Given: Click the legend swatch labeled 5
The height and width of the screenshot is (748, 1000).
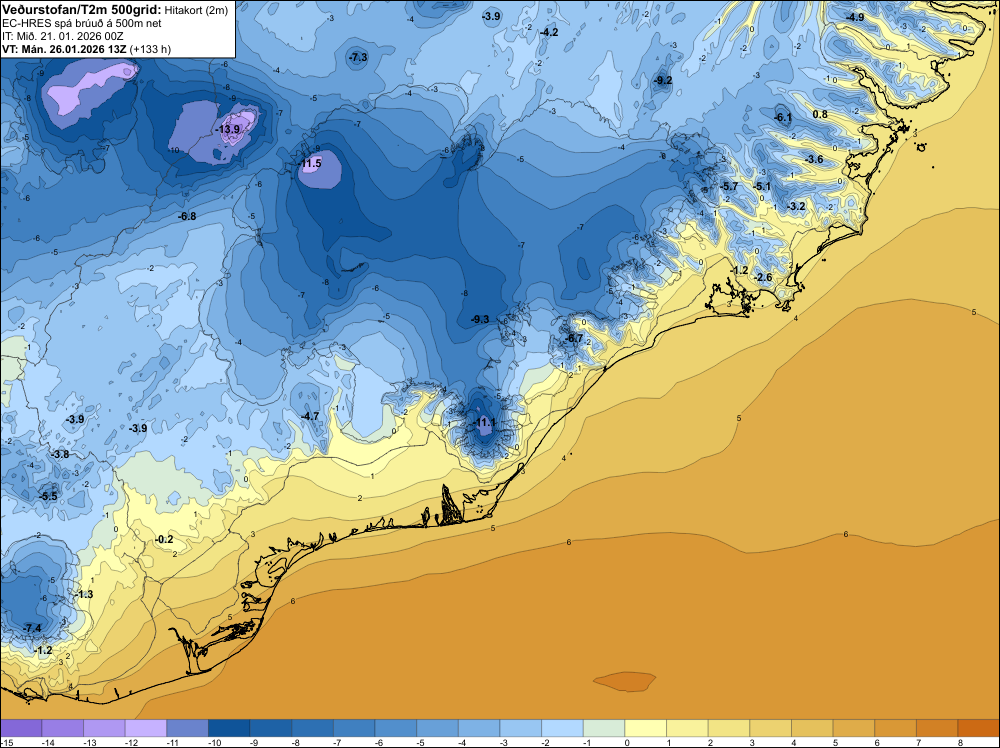Looking at the screenshot, I should click(x=854, y=729).
